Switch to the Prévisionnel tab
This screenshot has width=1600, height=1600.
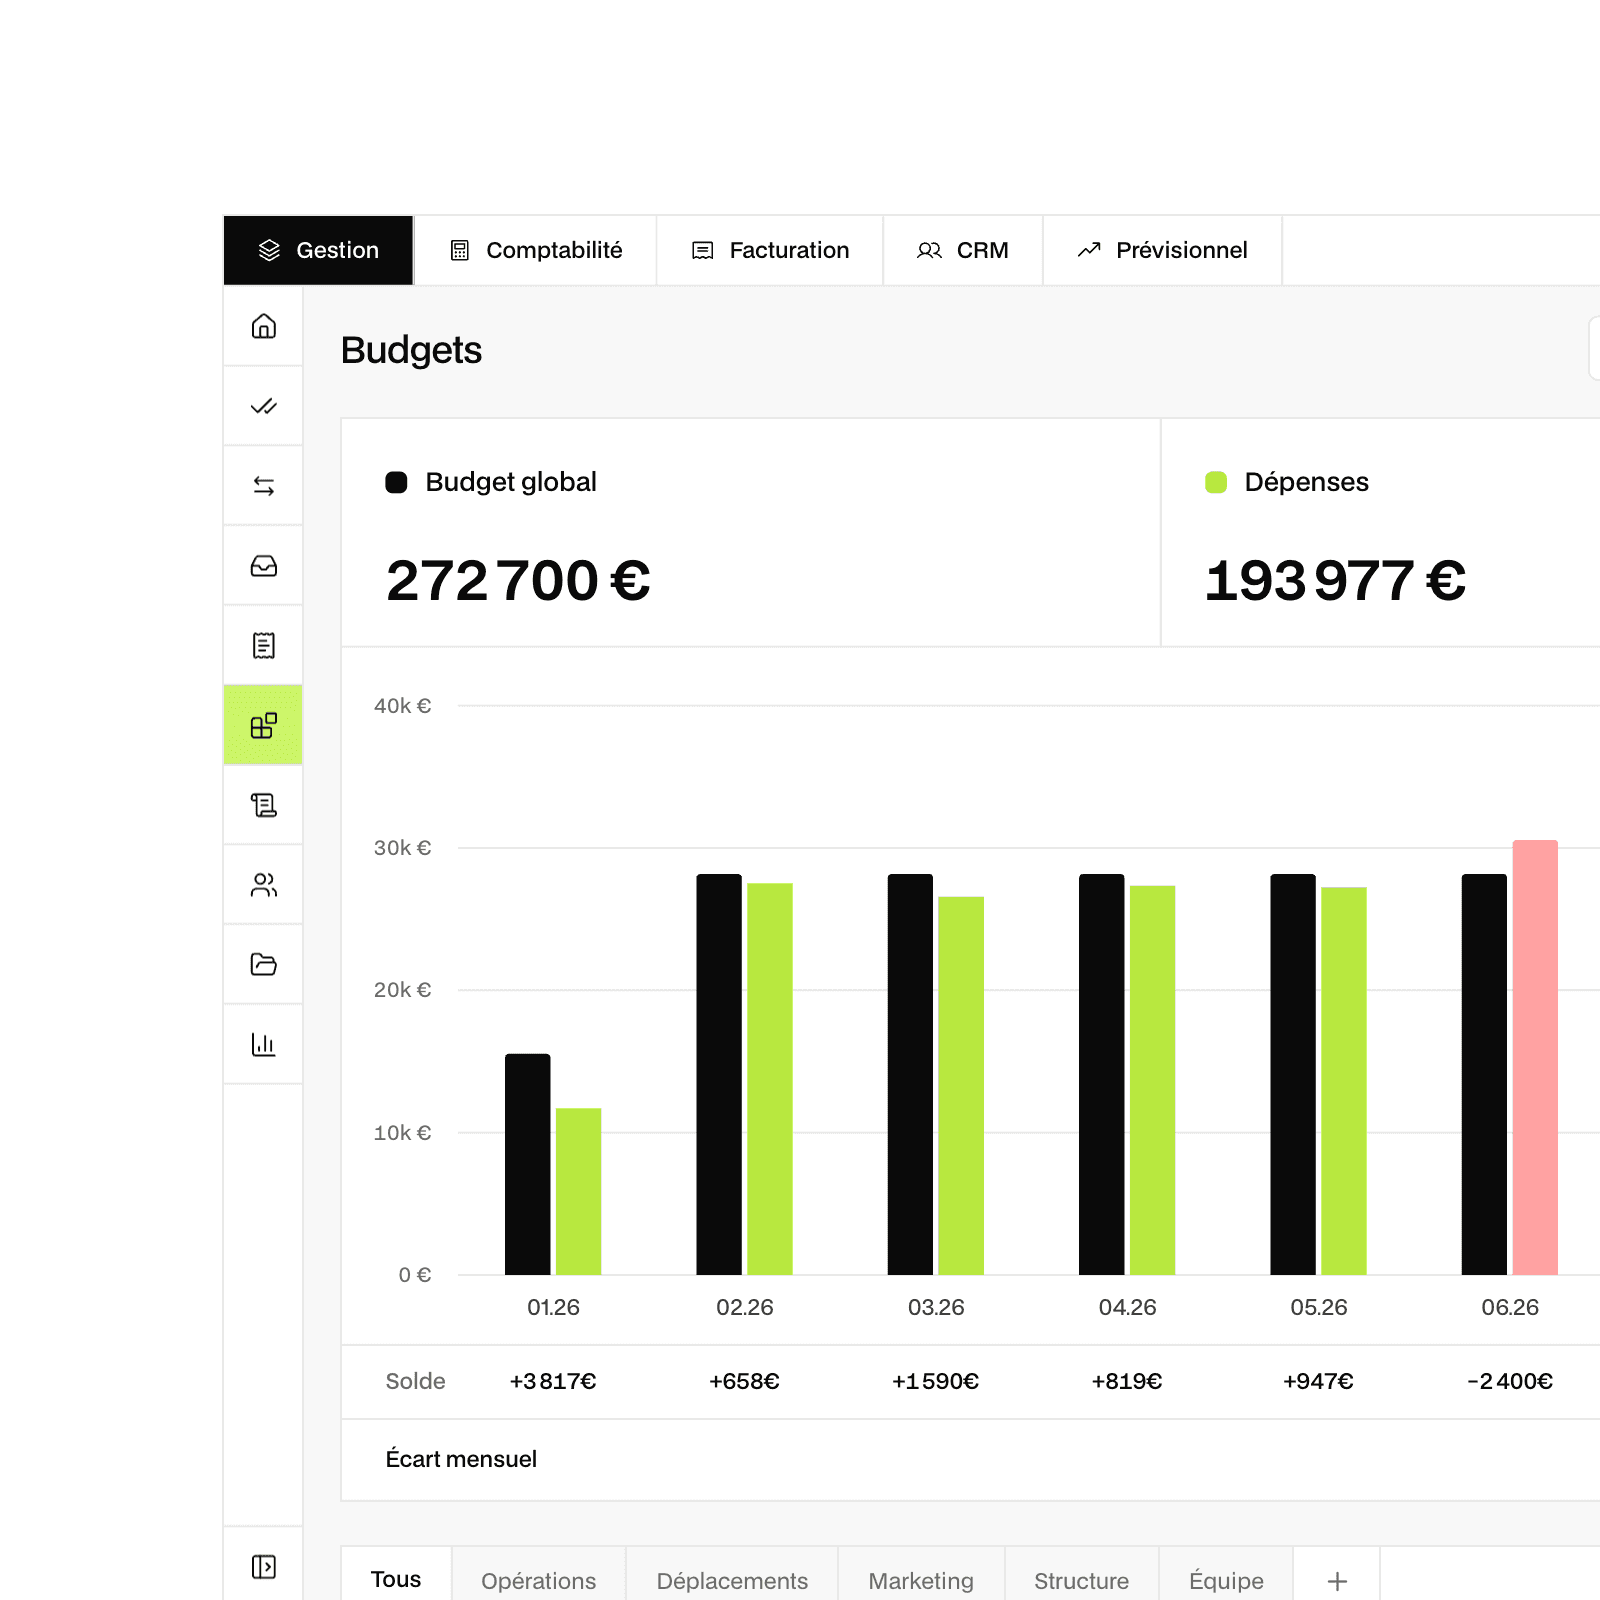pyautogui.click(x=1163, y=250)
